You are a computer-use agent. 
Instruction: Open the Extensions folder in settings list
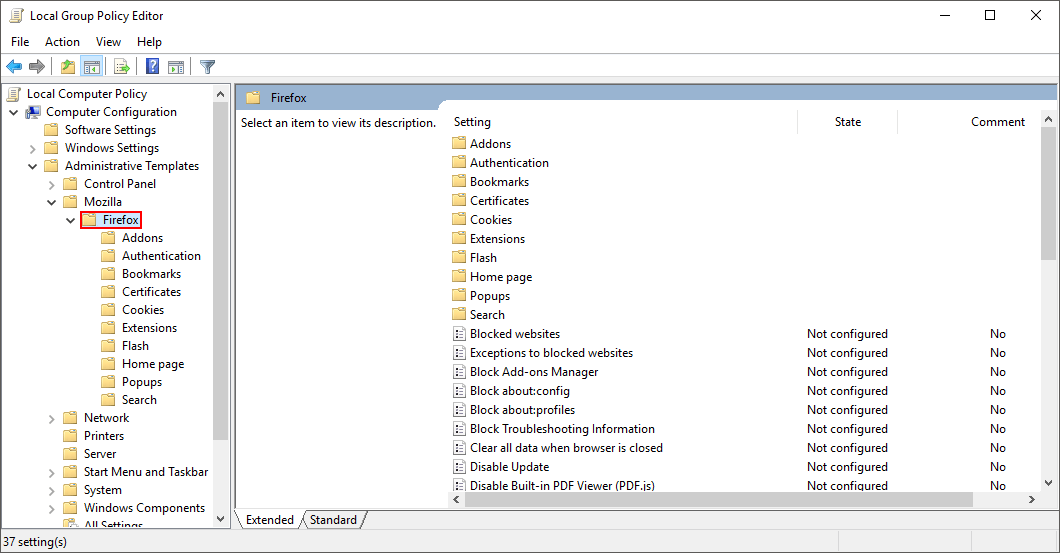click(498, 239)
